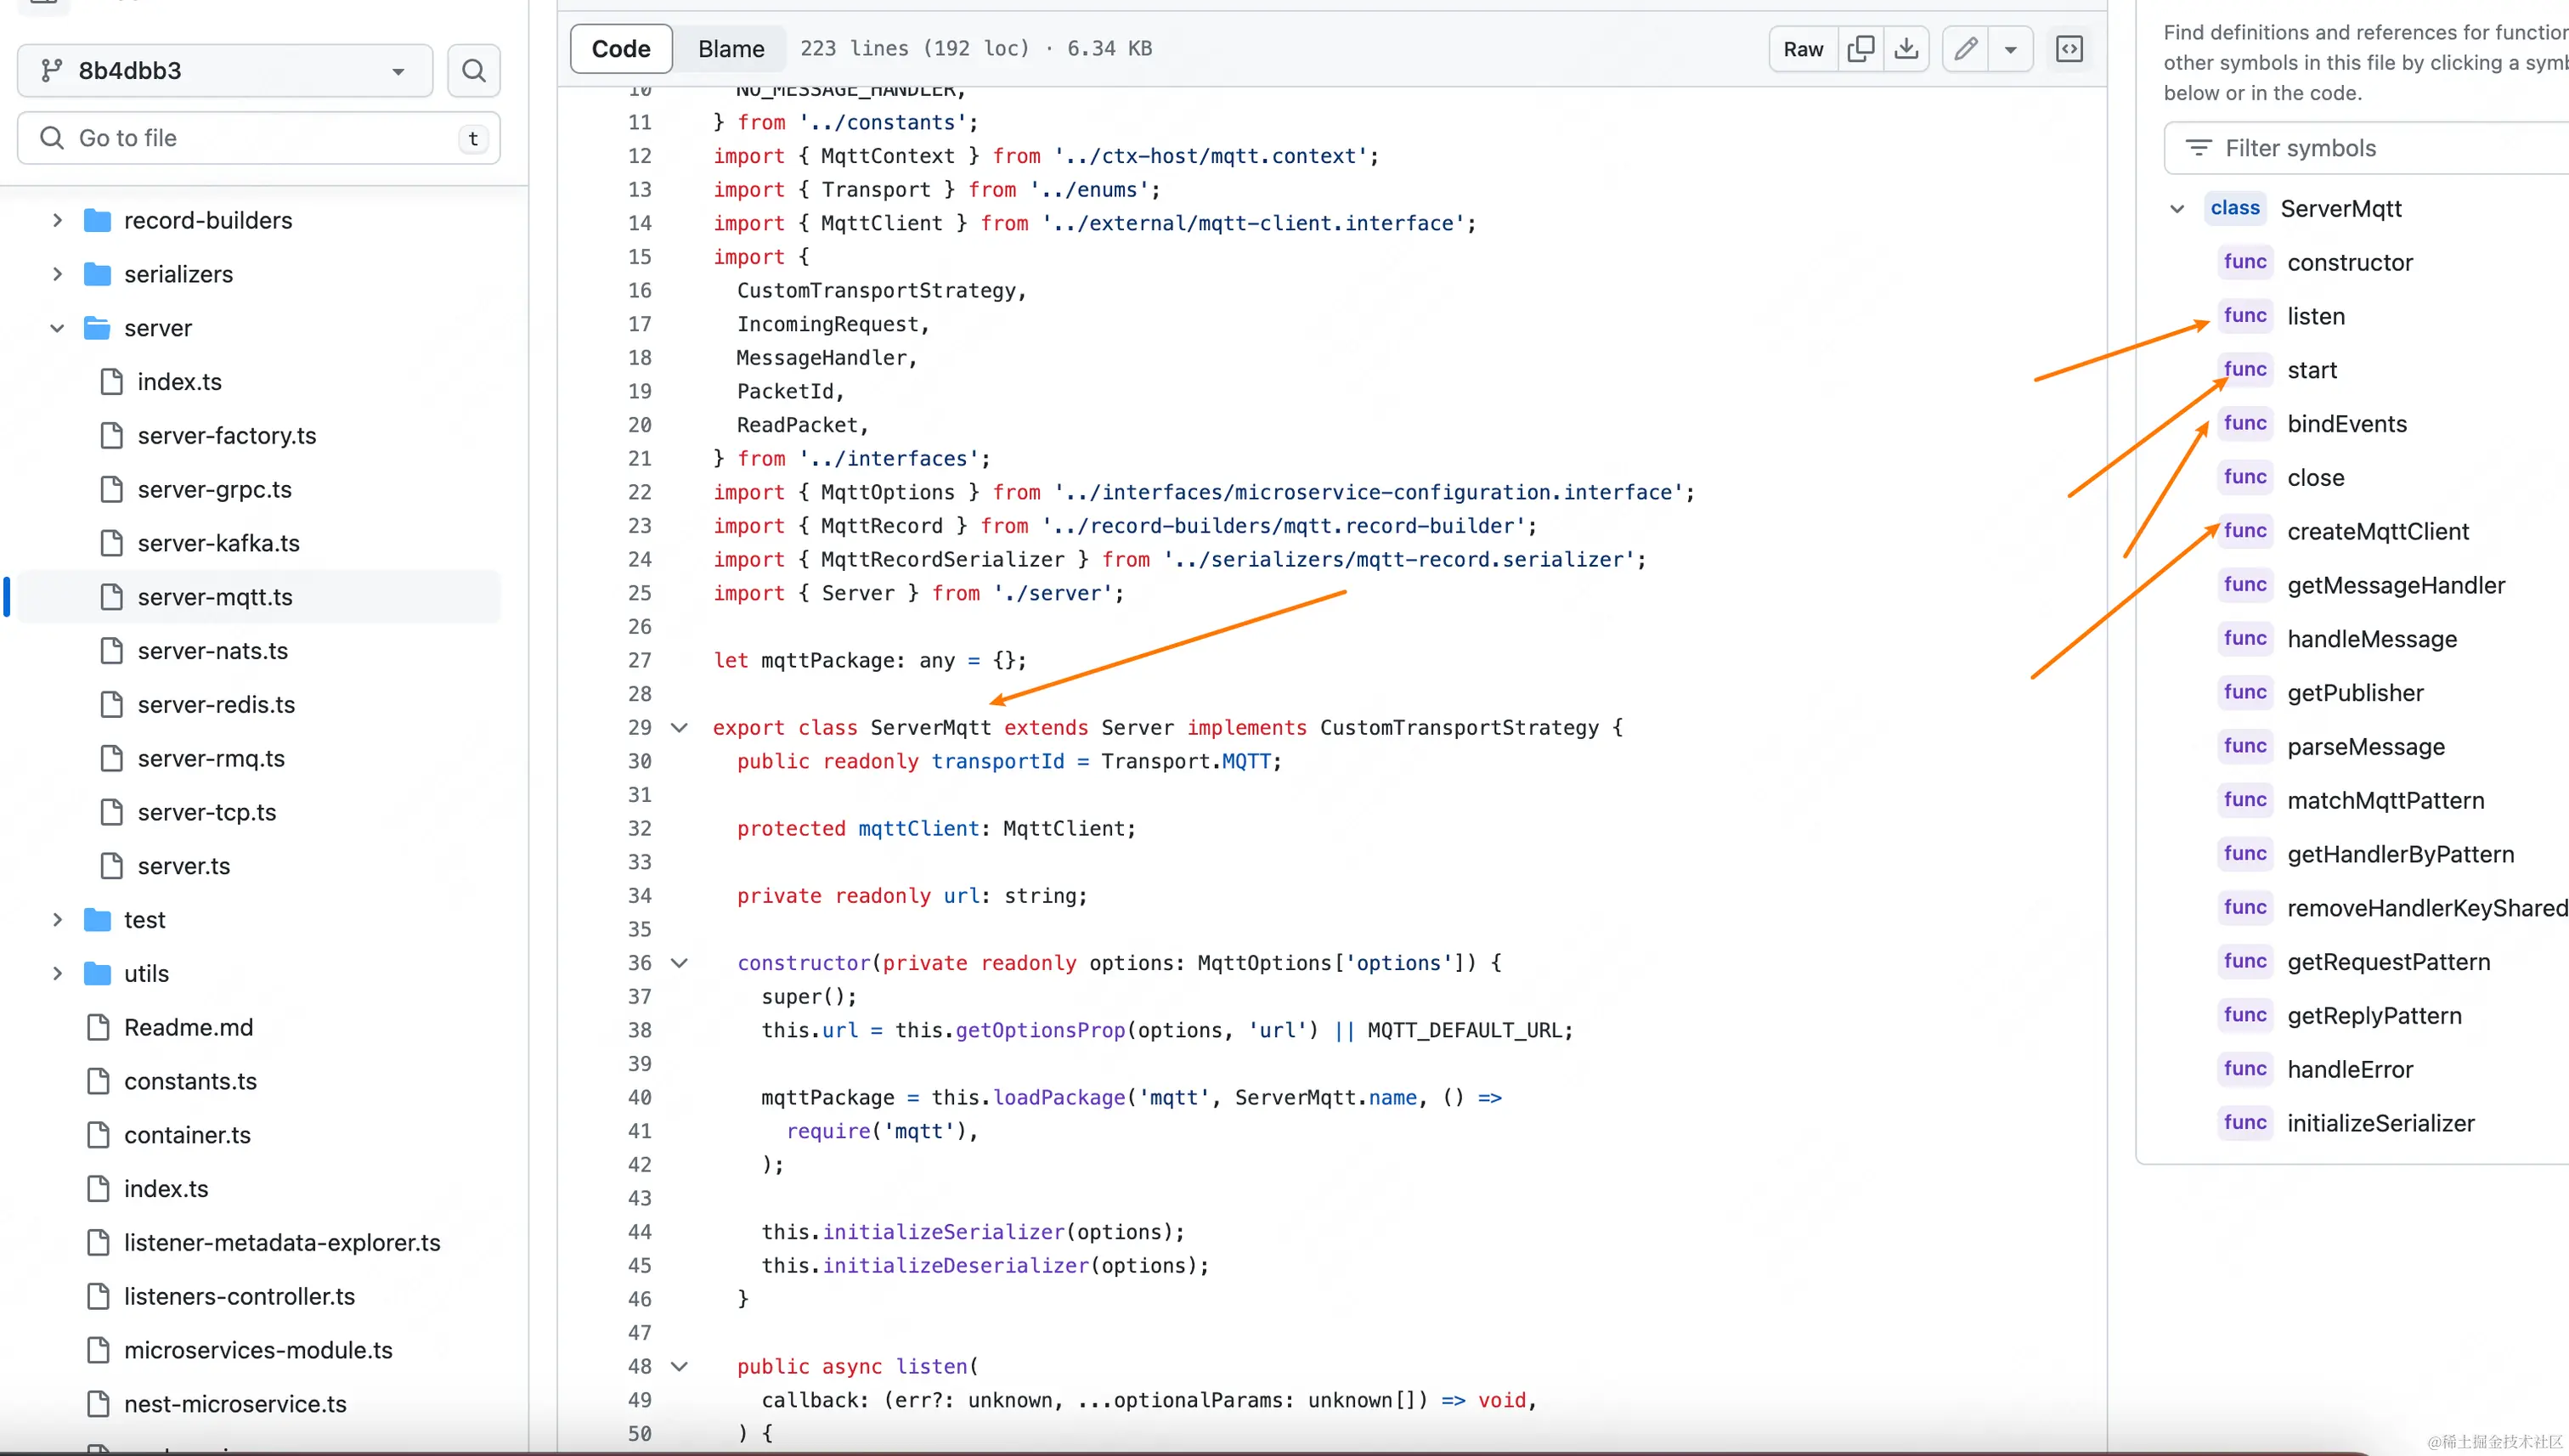Screen dimensions: 2569x1456
Task: Expand the record-builders folder
Action: click(x=57, y=220)
